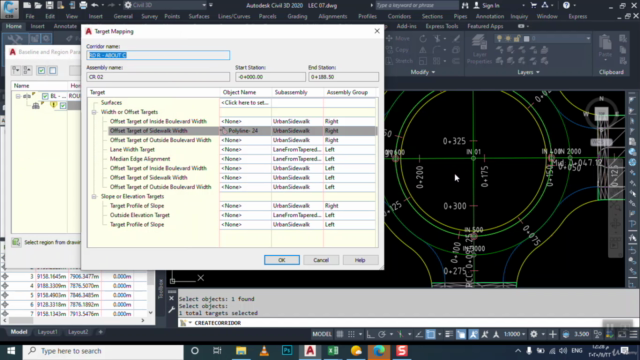Image resolution: width=640 pixels, height=360 pixels.
Task: Click the workspace switching gear icon in status bar
Action: coord(533,334)
